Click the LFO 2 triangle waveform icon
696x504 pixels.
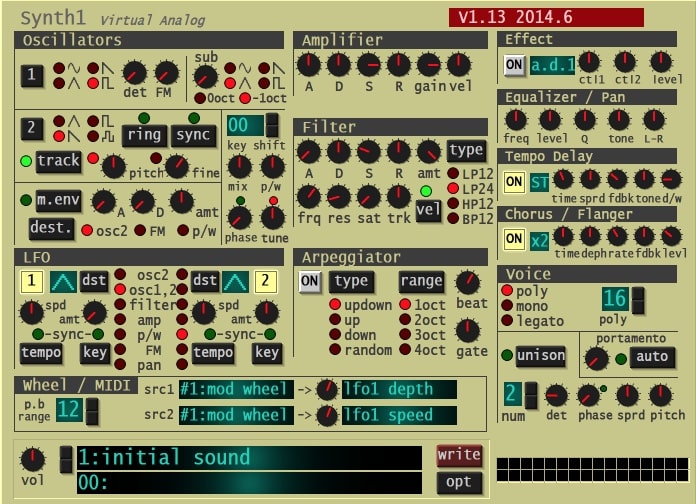click(236, 283)
